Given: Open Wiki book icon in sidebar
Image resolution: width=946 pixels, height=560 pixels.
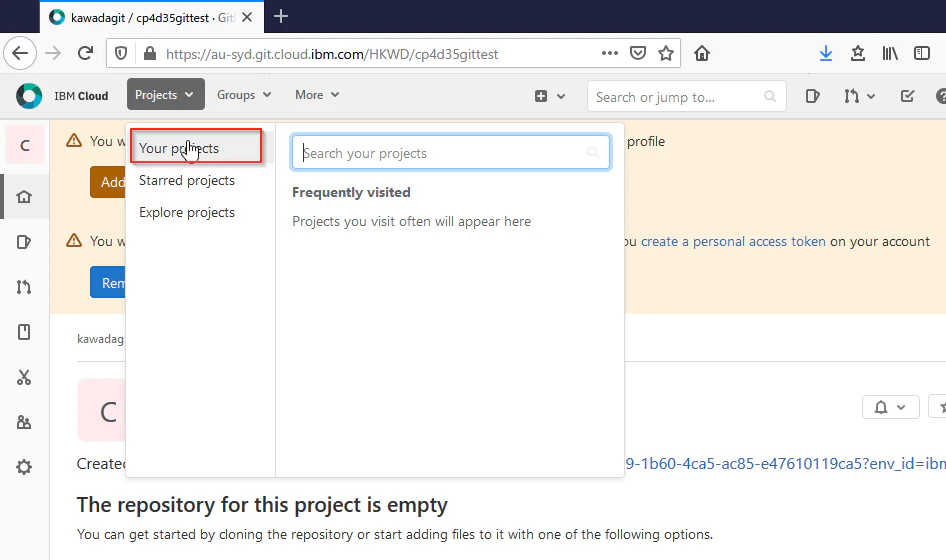Looking at the screenshot, I should [x=24, y=332].
